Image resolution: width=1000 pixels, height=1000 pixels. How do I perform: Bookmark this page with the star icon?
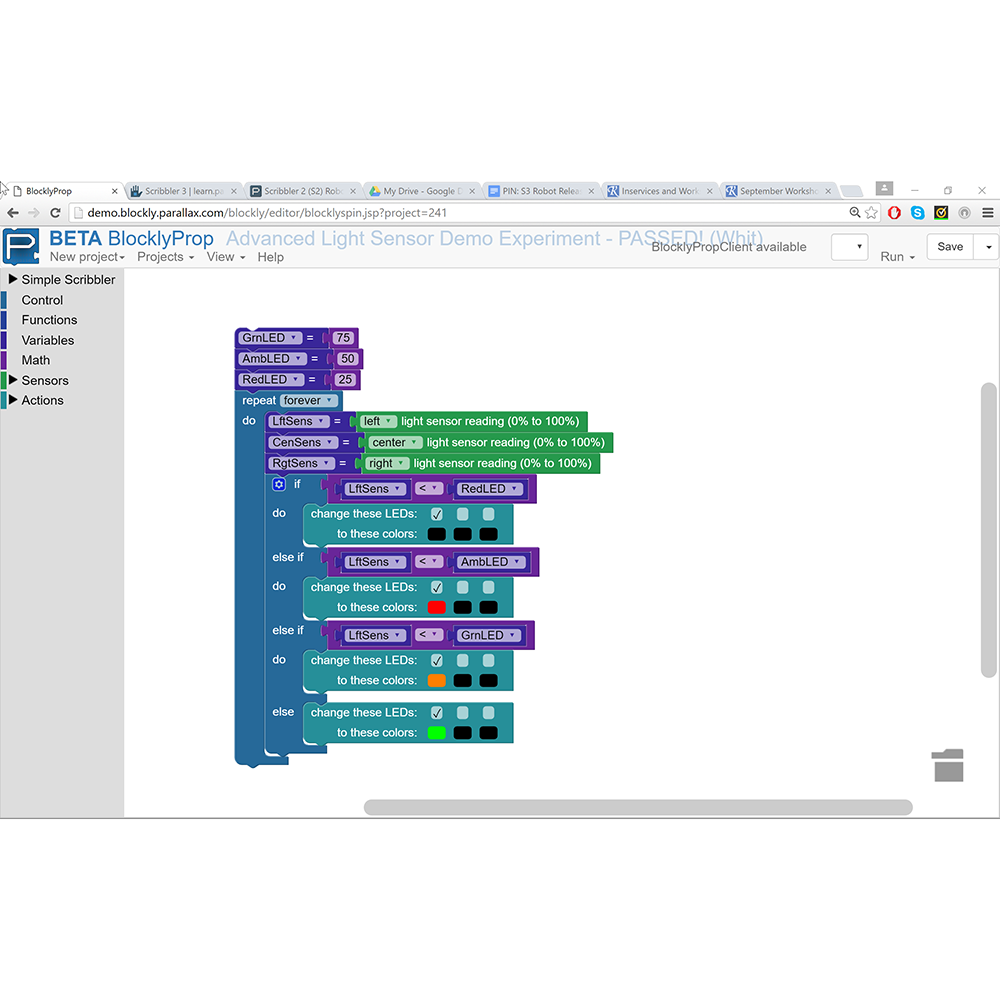tap(871, 213)
